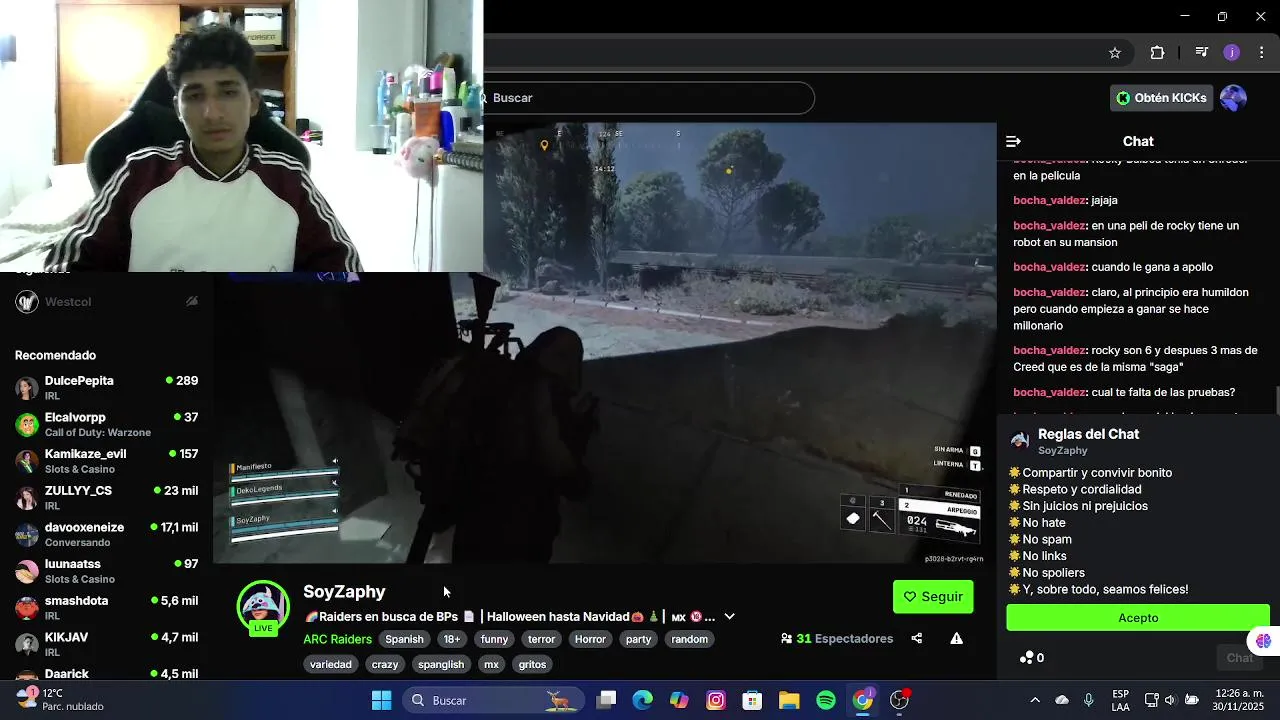1280x720 pixels.
Task: Select the variedad tag
Action: (x=331, y=664)
